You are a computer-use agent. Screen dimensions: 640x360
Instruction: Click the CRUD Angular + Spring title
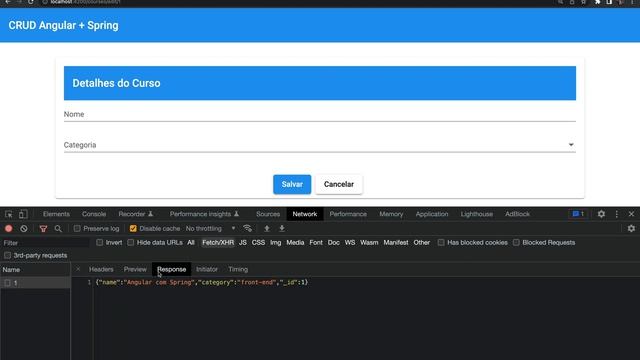coord(63,25)
